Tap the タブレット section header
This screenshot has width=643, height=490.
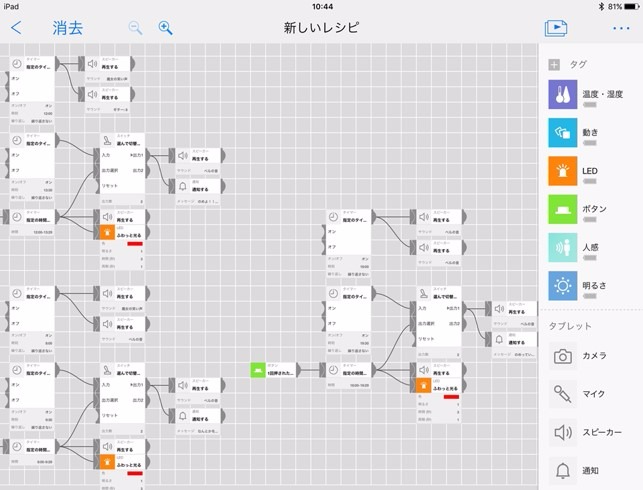[x=570, y=326]
